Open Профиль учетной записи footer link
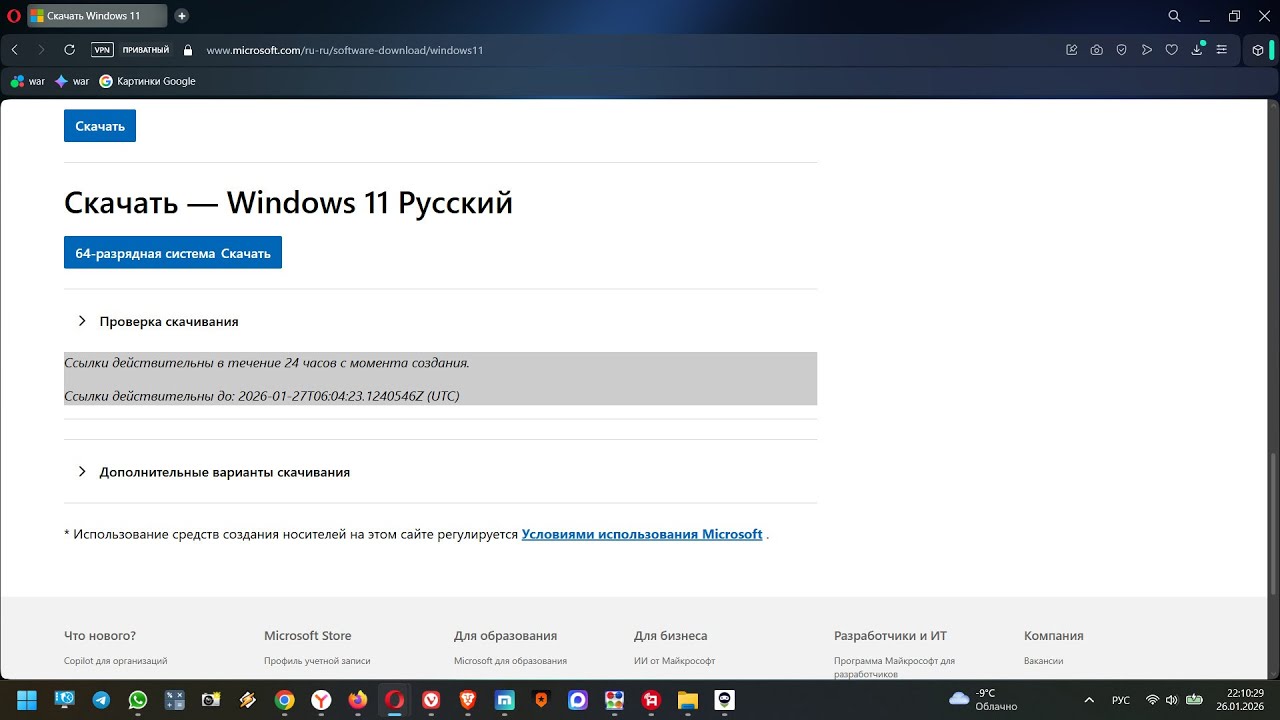Image resolution: width=1280 pixels, height=720 pixels. tap(317, 661)
